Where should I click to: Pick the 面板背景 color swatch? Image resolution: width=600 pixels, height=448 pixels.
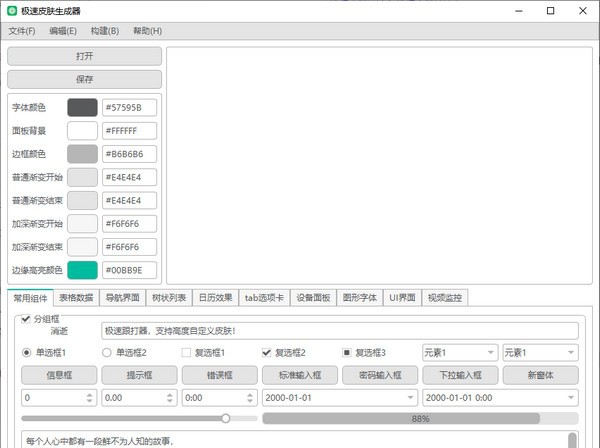click(83, 131)
